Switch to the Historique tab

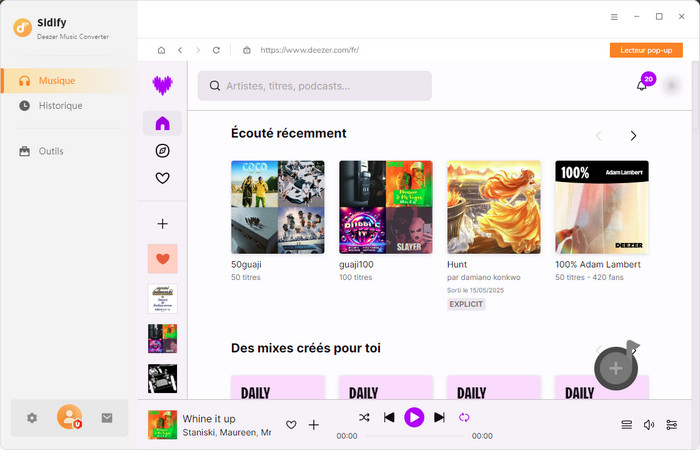tap(60, 105)
